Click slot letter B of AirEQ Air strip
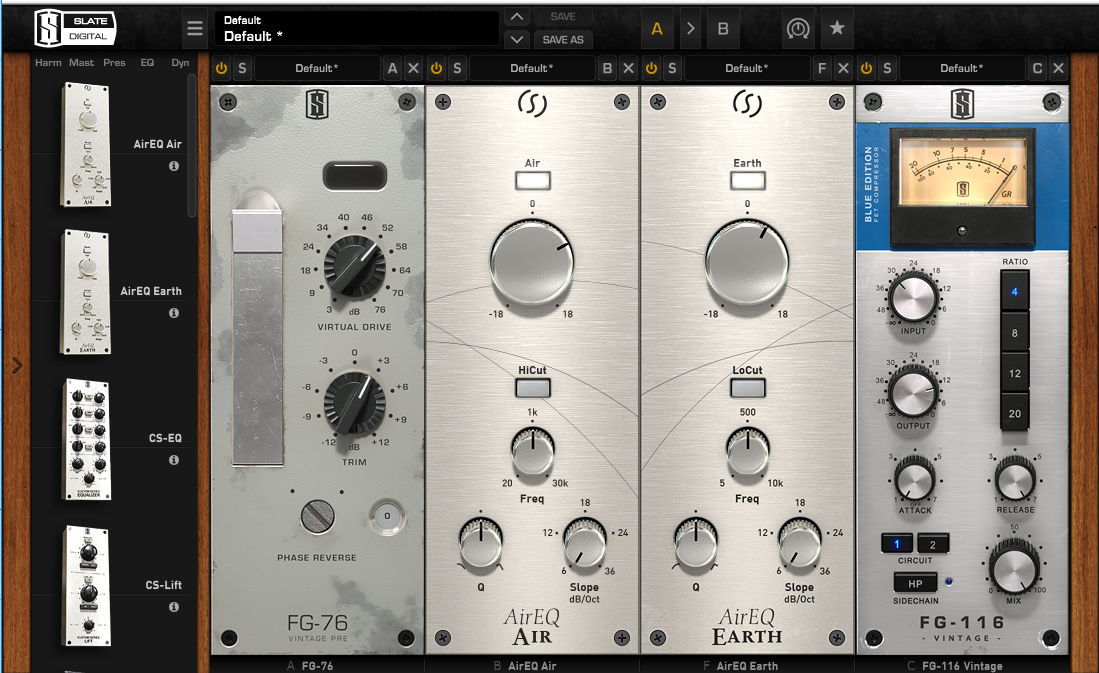The width and height of the screenshot is (1099, 673). pyautogui.click(x=607, y=68)
